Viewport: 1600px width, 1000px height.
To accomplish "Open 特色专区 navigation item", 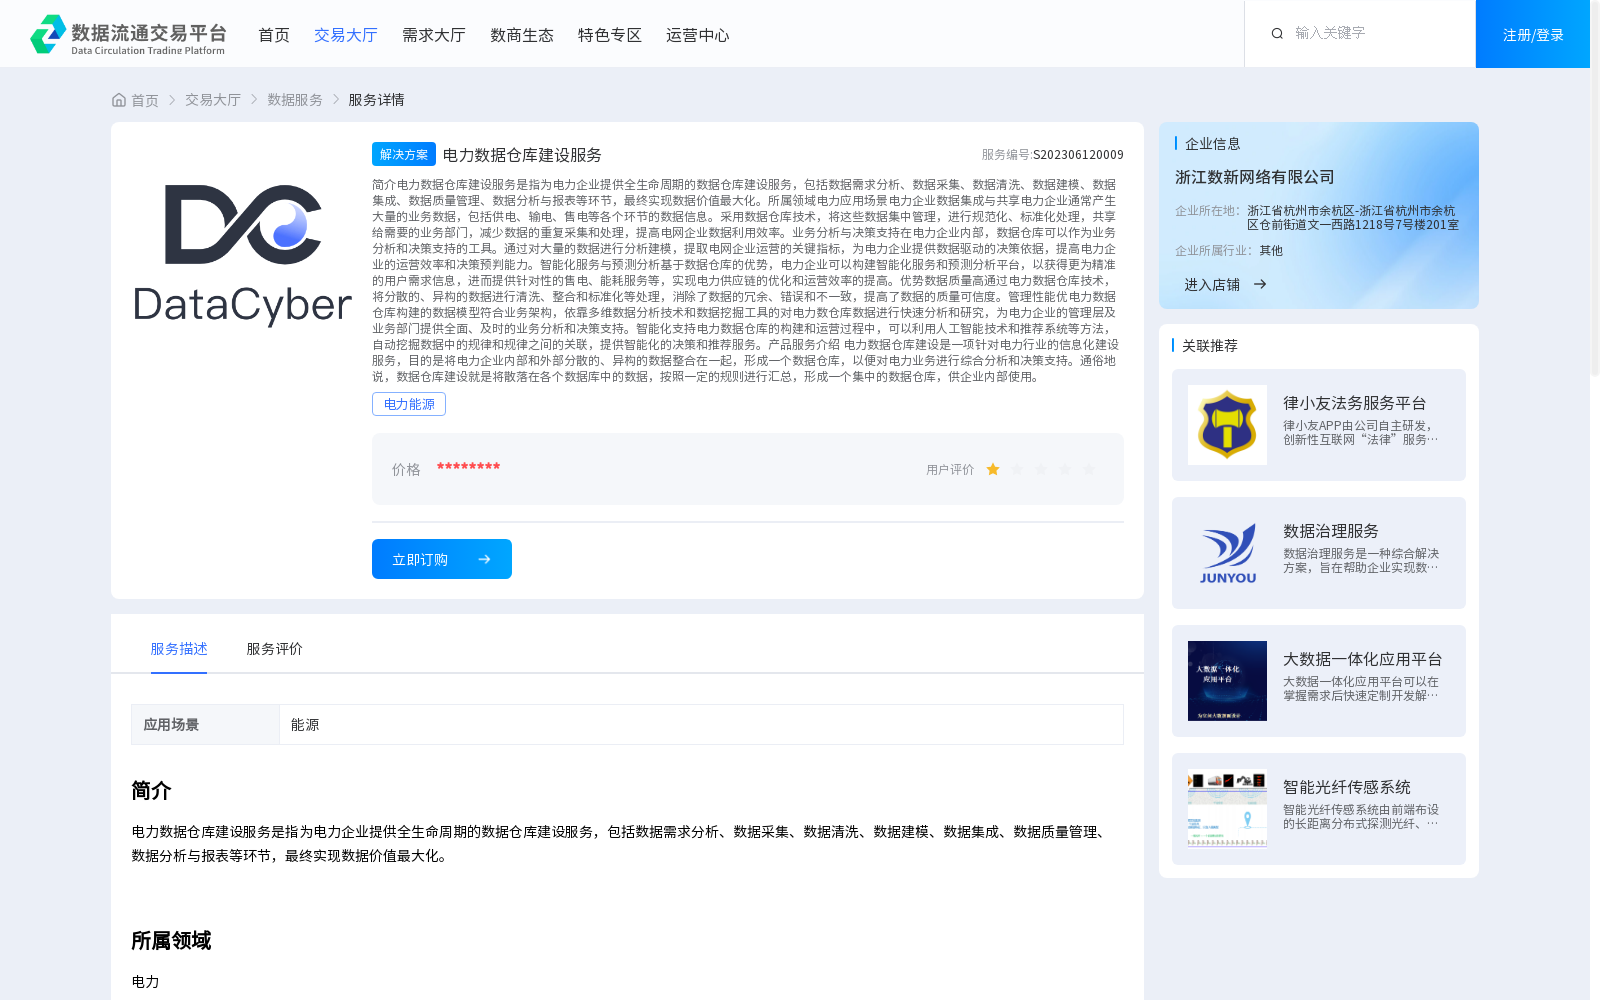I will click(610, 35).
